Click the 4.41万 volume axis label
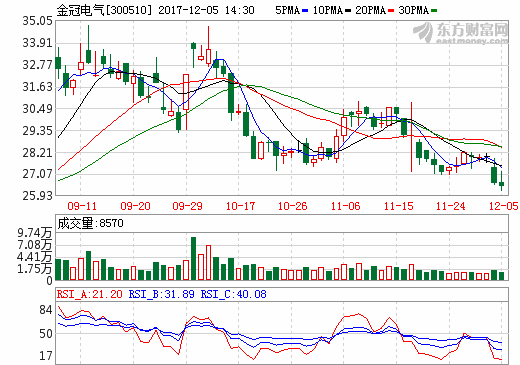Screen dimensions: 520x365 pos(35,257)
